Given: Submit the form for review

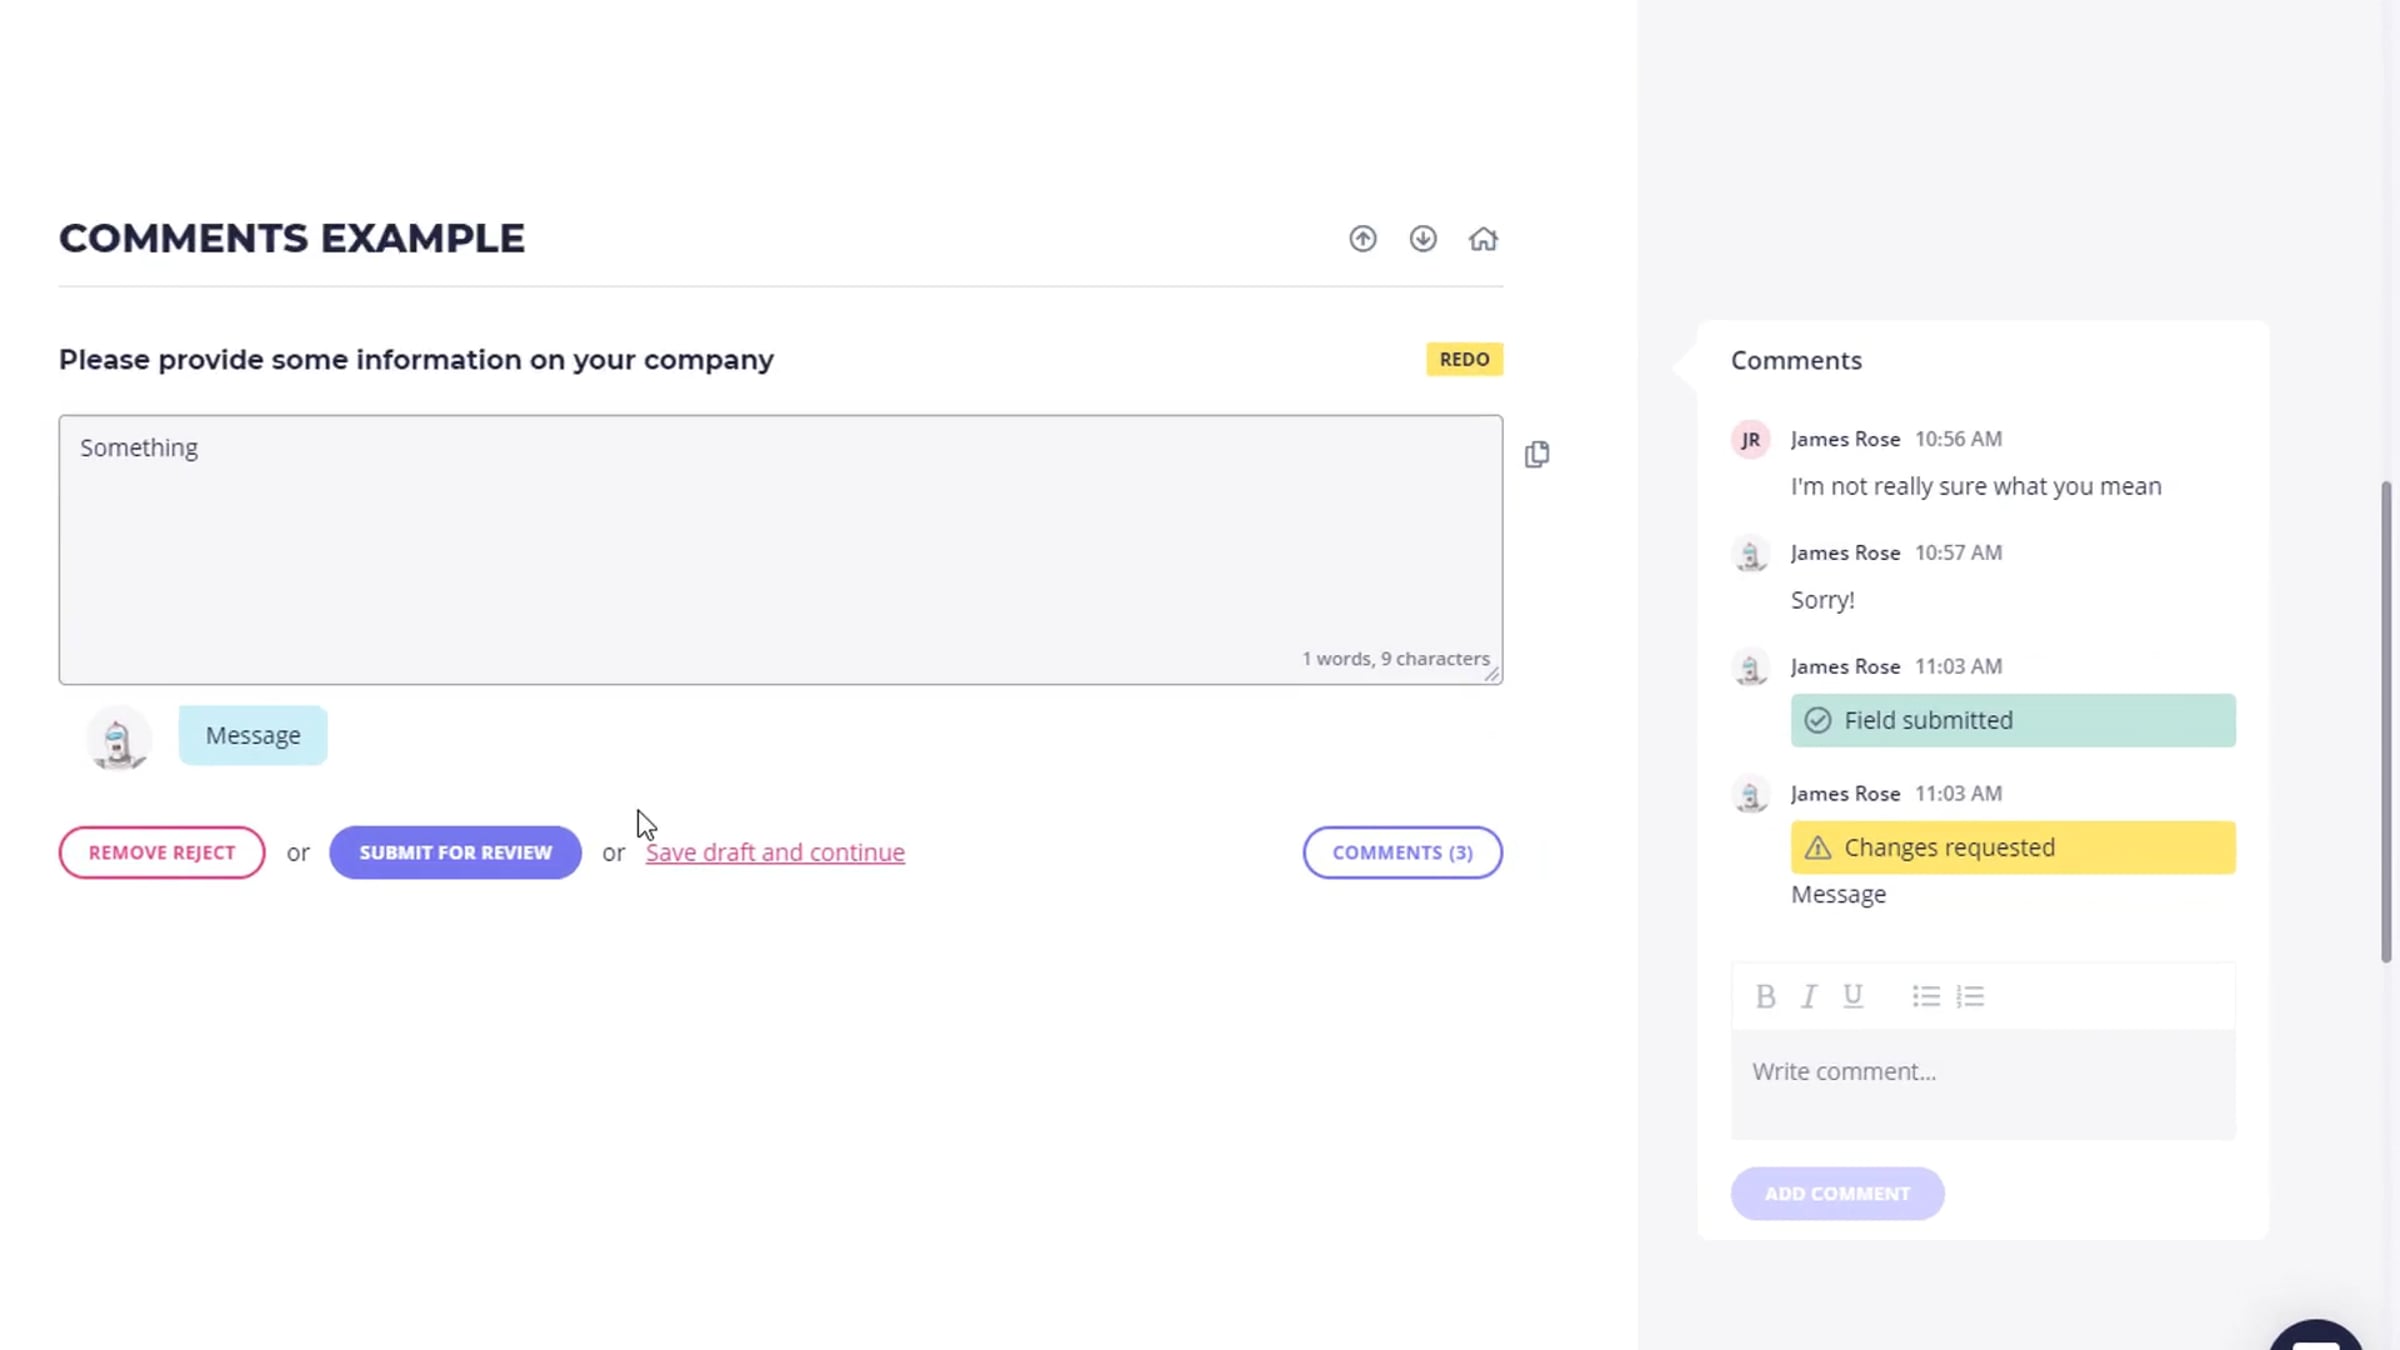Looking at the screenshot, I should (x=455, y=852).
